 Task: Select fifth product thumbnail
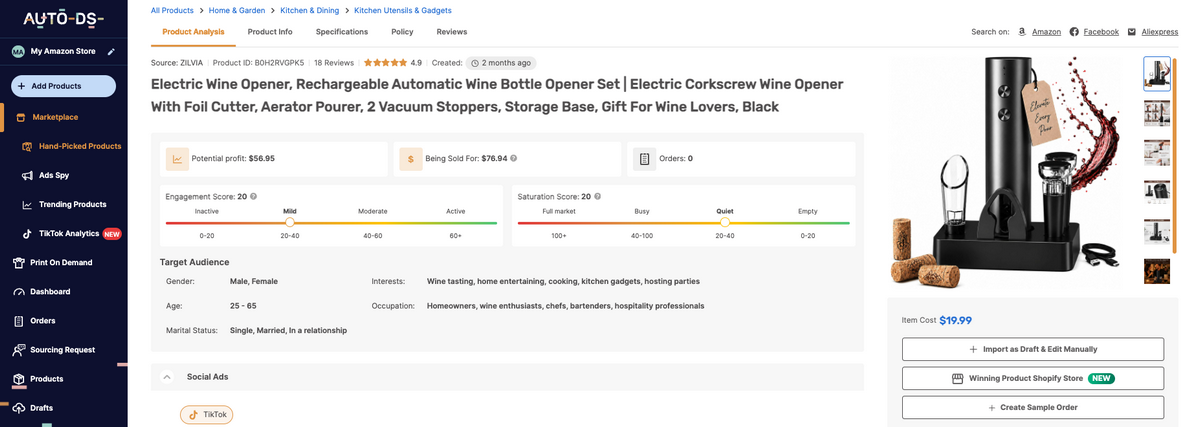click(1156, 232)
